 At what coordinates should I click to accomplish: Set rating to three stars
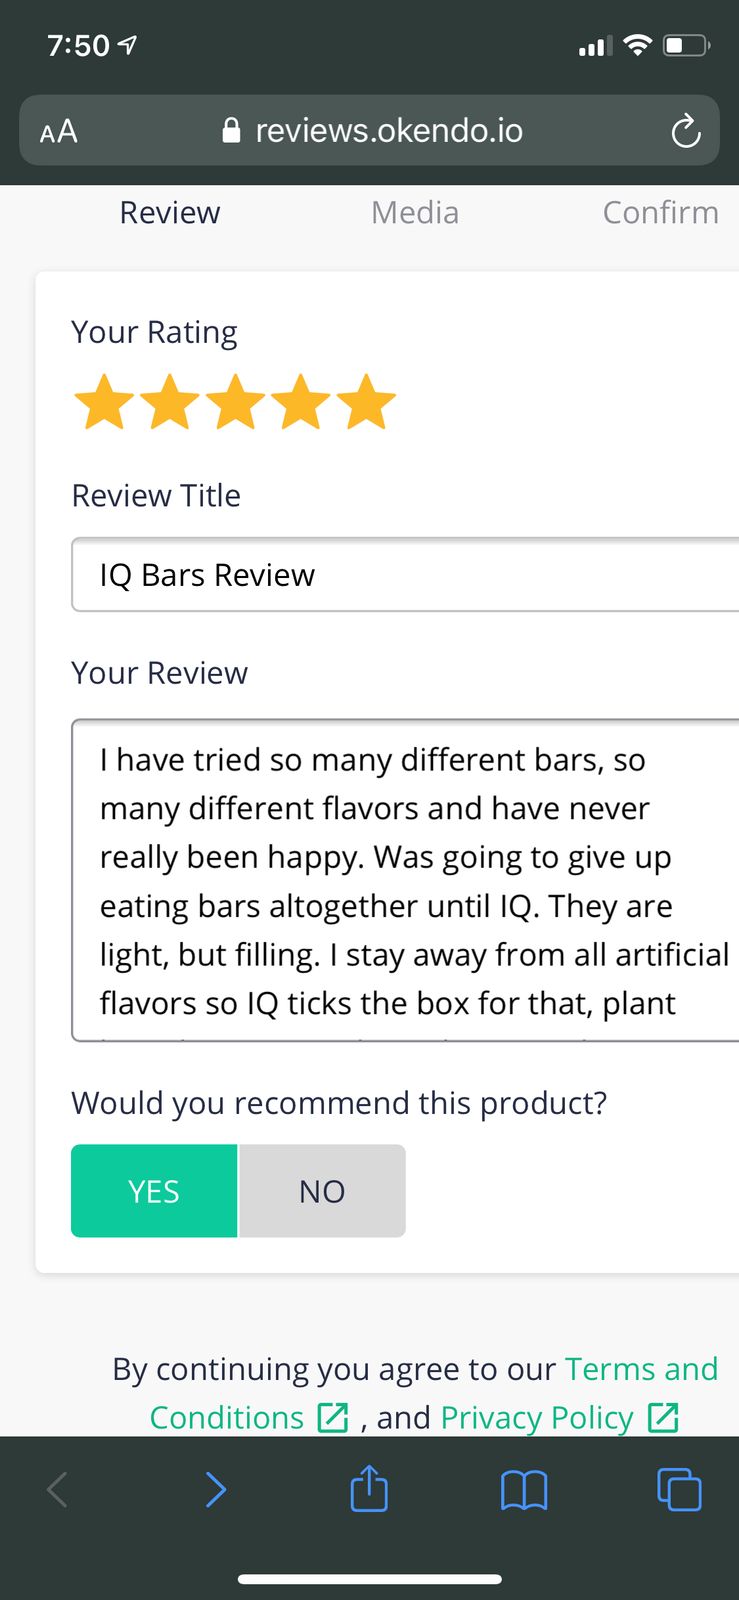[x=236, y=402]
